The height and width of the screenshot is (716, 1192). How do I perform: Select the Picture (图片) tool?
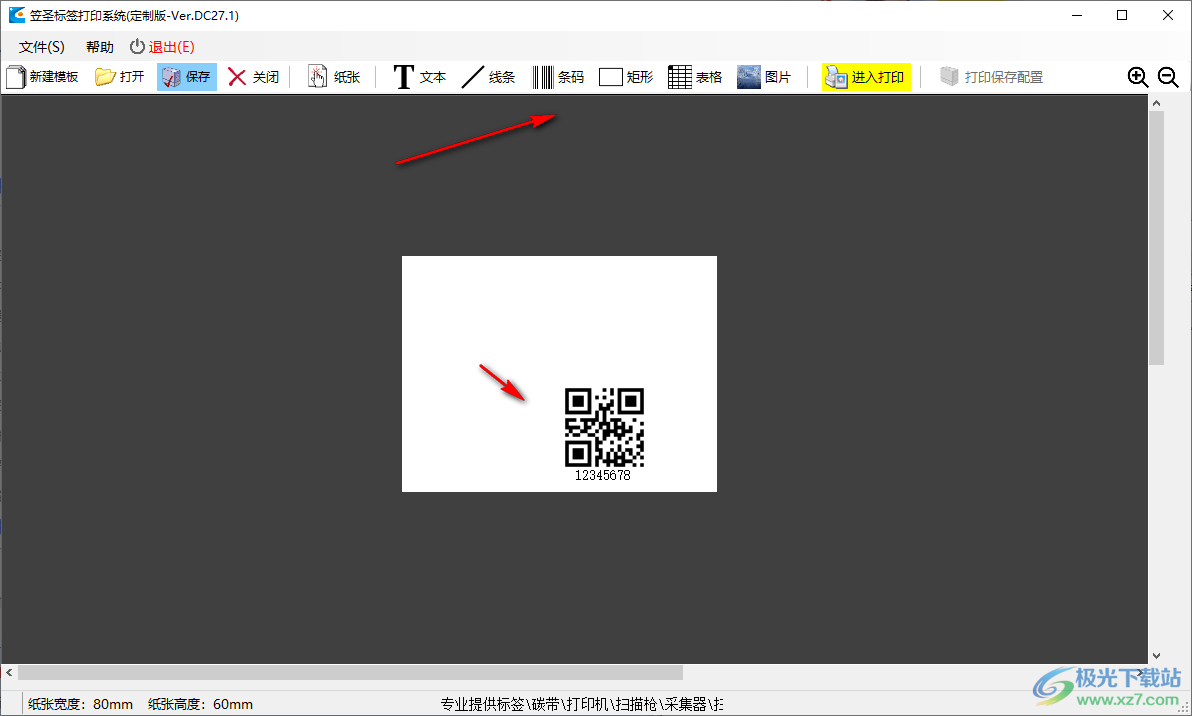point(764,77)
